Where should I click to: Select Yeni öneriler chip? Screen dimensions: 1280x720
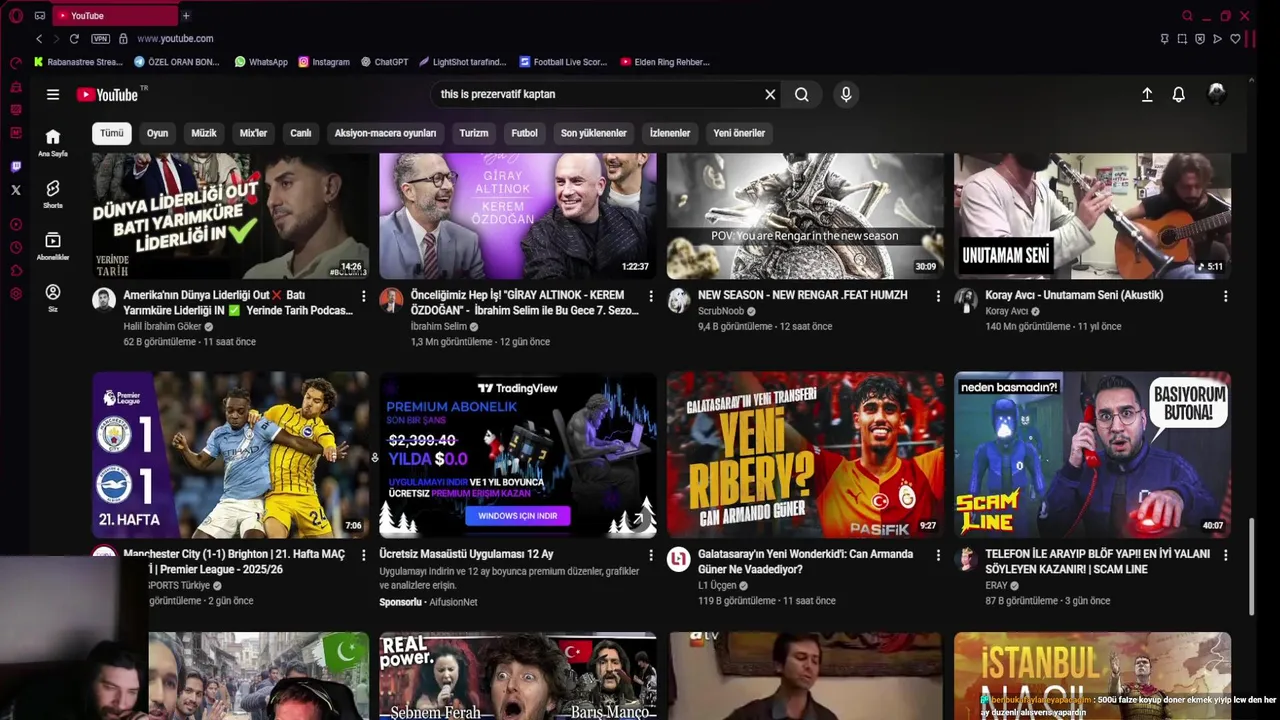(739, 133)
